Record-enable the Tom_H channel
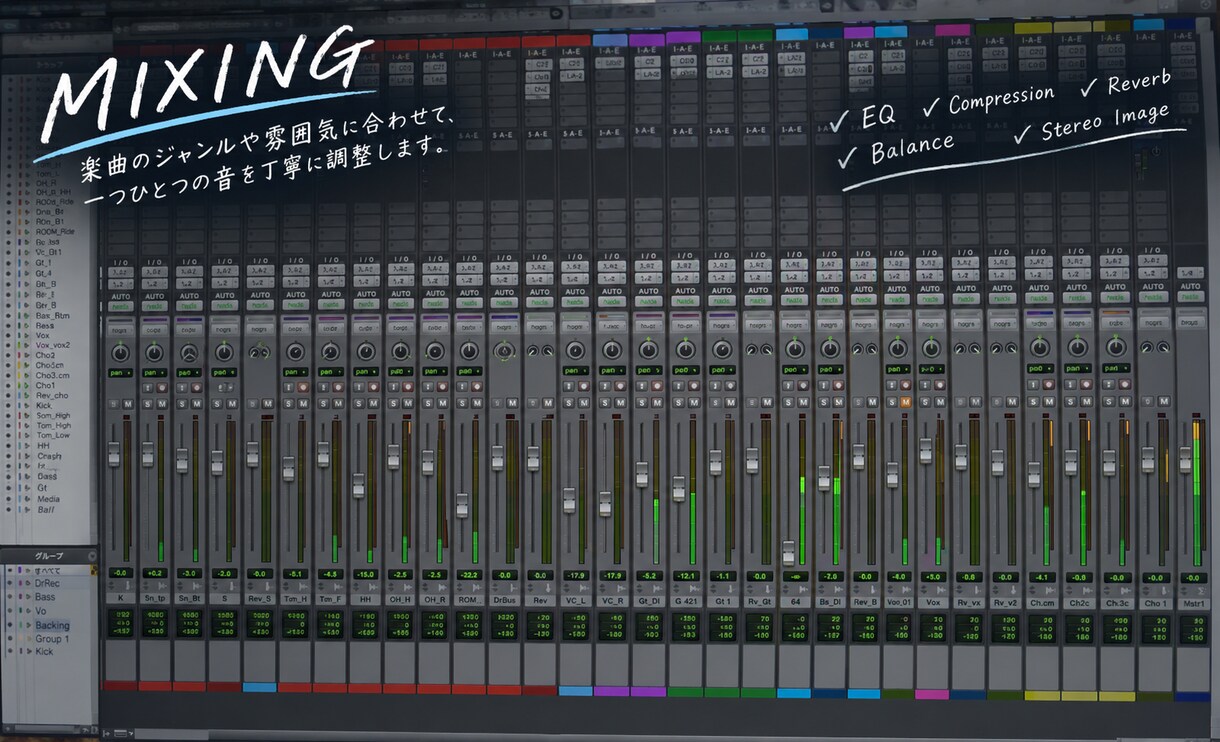The width and height of the screenshot is (1220, 742). pyautogui.click(x=301, y=386)
